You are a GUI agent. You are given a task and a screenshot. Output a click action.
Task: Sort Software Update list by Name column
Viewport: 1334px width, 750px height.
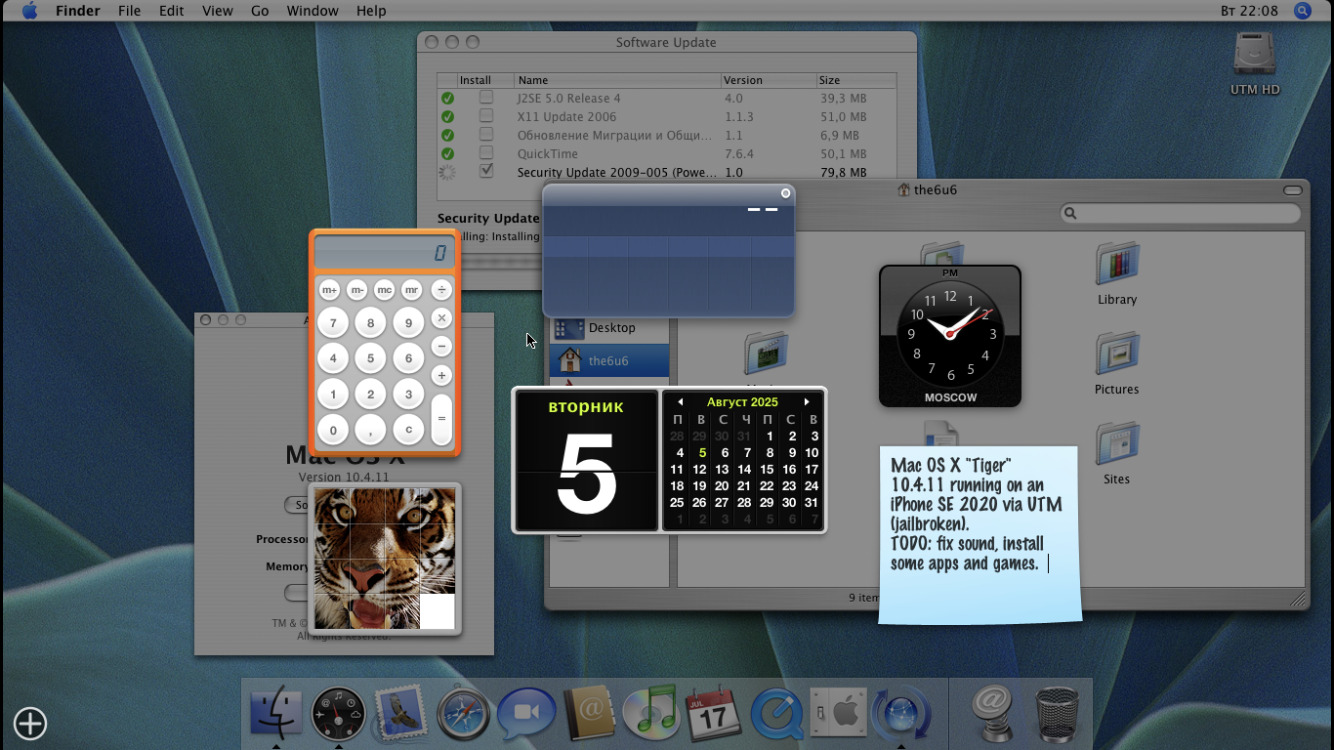click(x=617, y=80)
